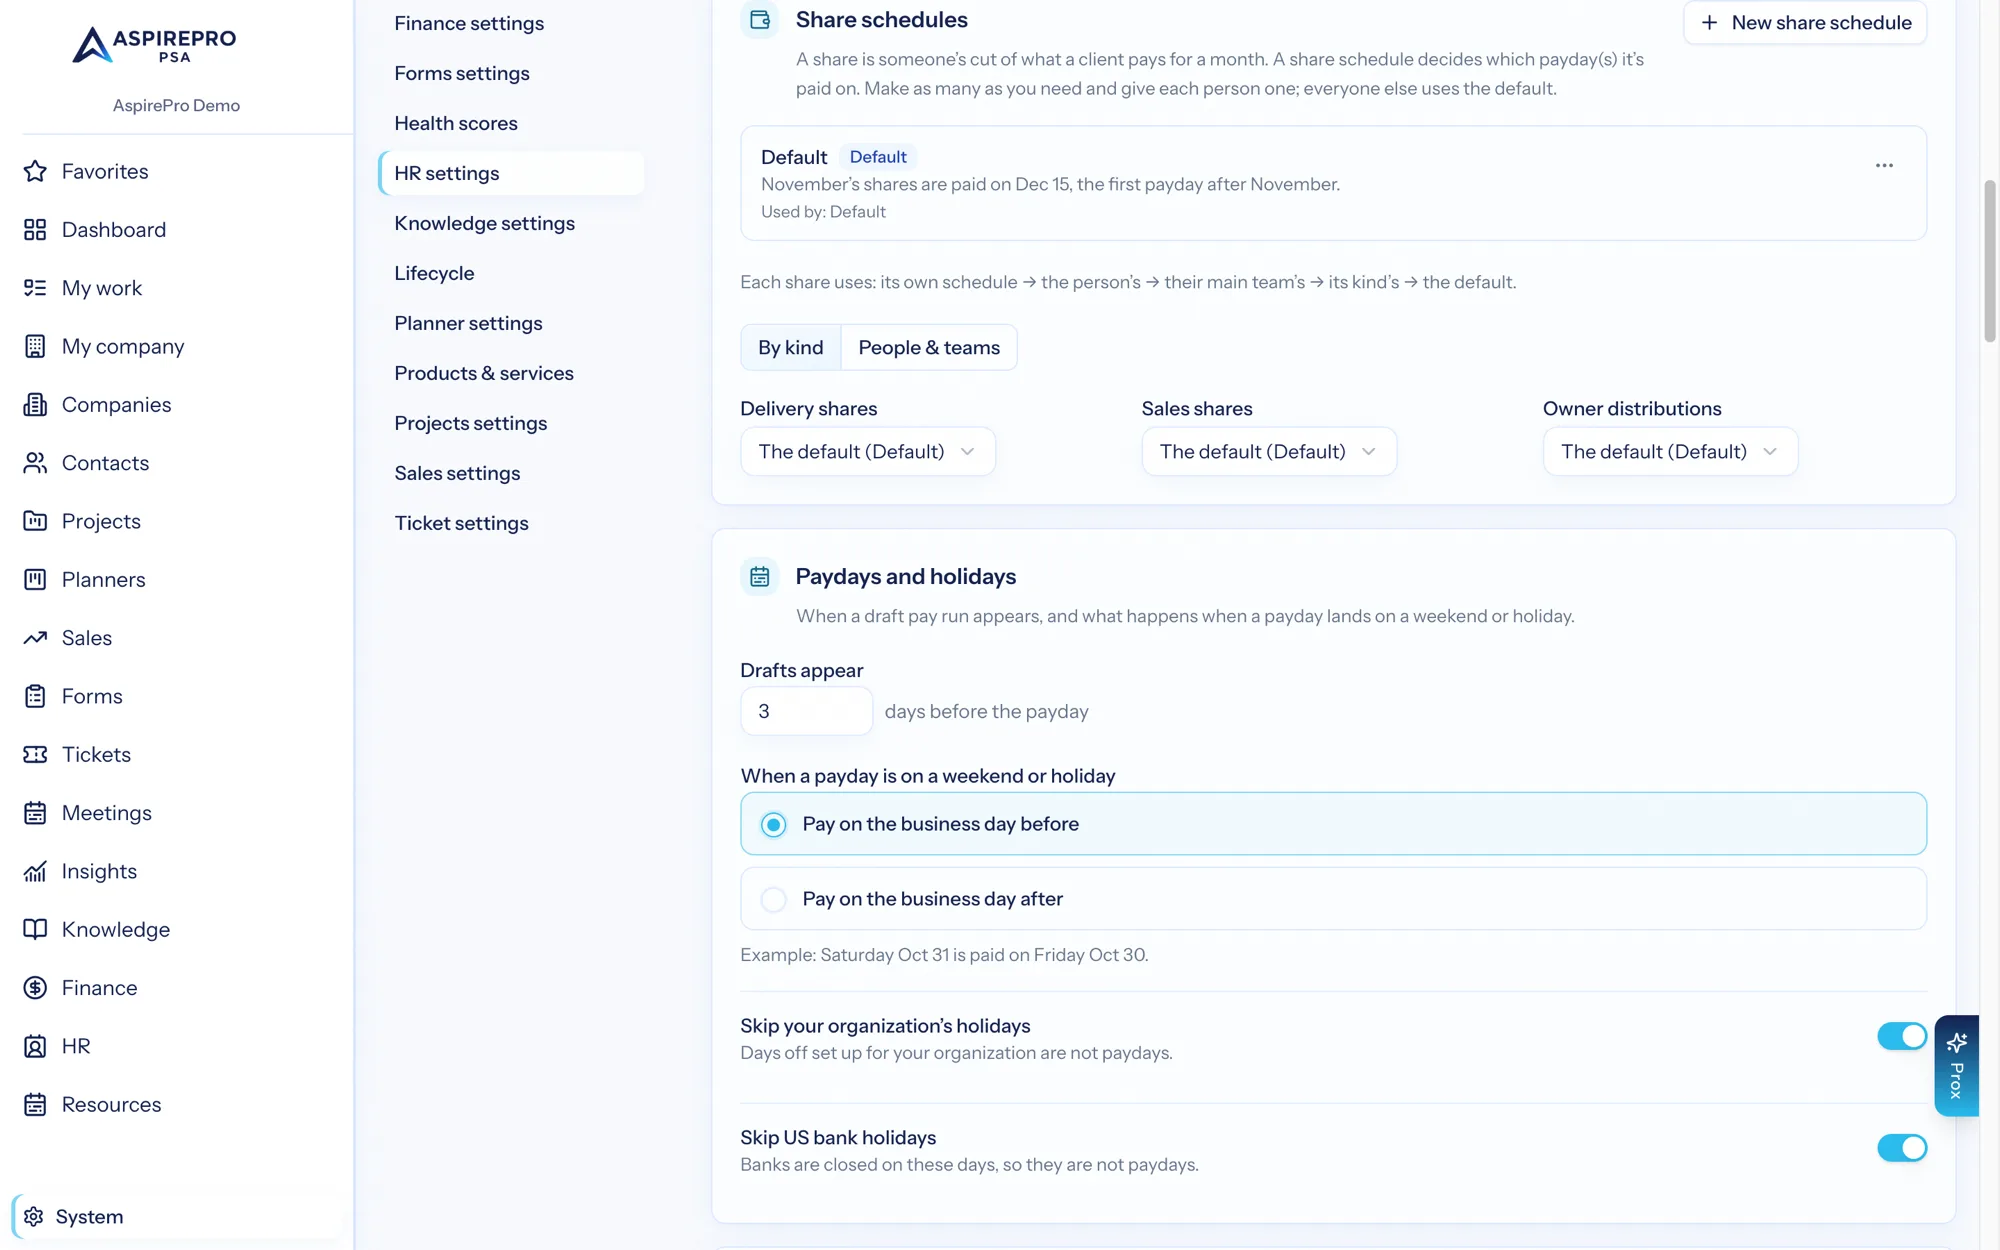Click the Planners board icon

coord(35,579)
